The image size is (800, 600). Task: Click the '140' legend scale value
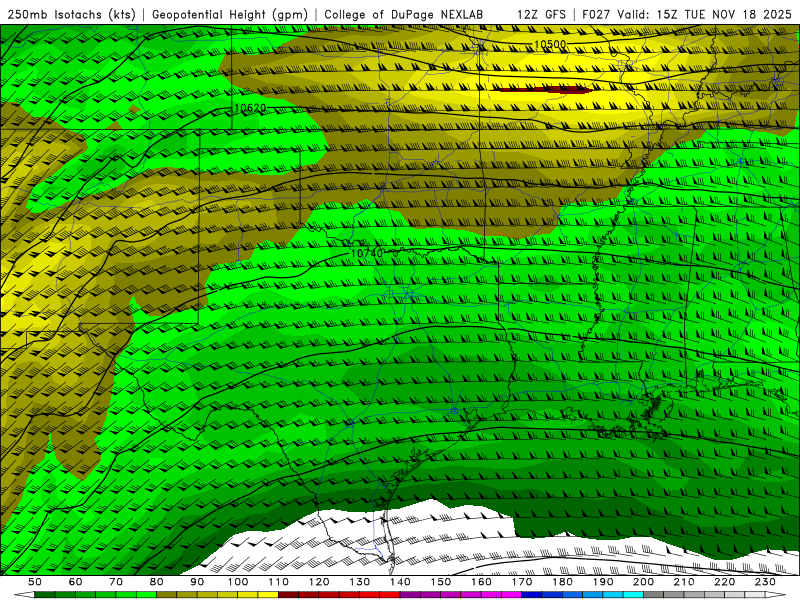400,582
